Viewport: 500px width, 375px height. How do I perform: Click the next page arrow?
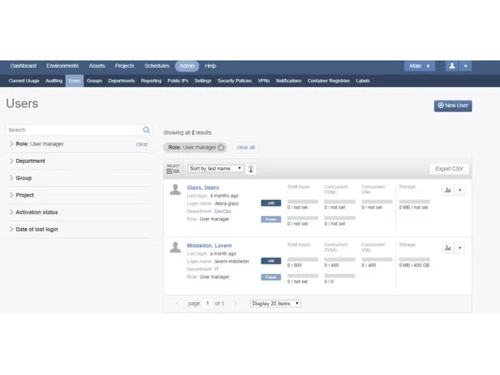235,303
